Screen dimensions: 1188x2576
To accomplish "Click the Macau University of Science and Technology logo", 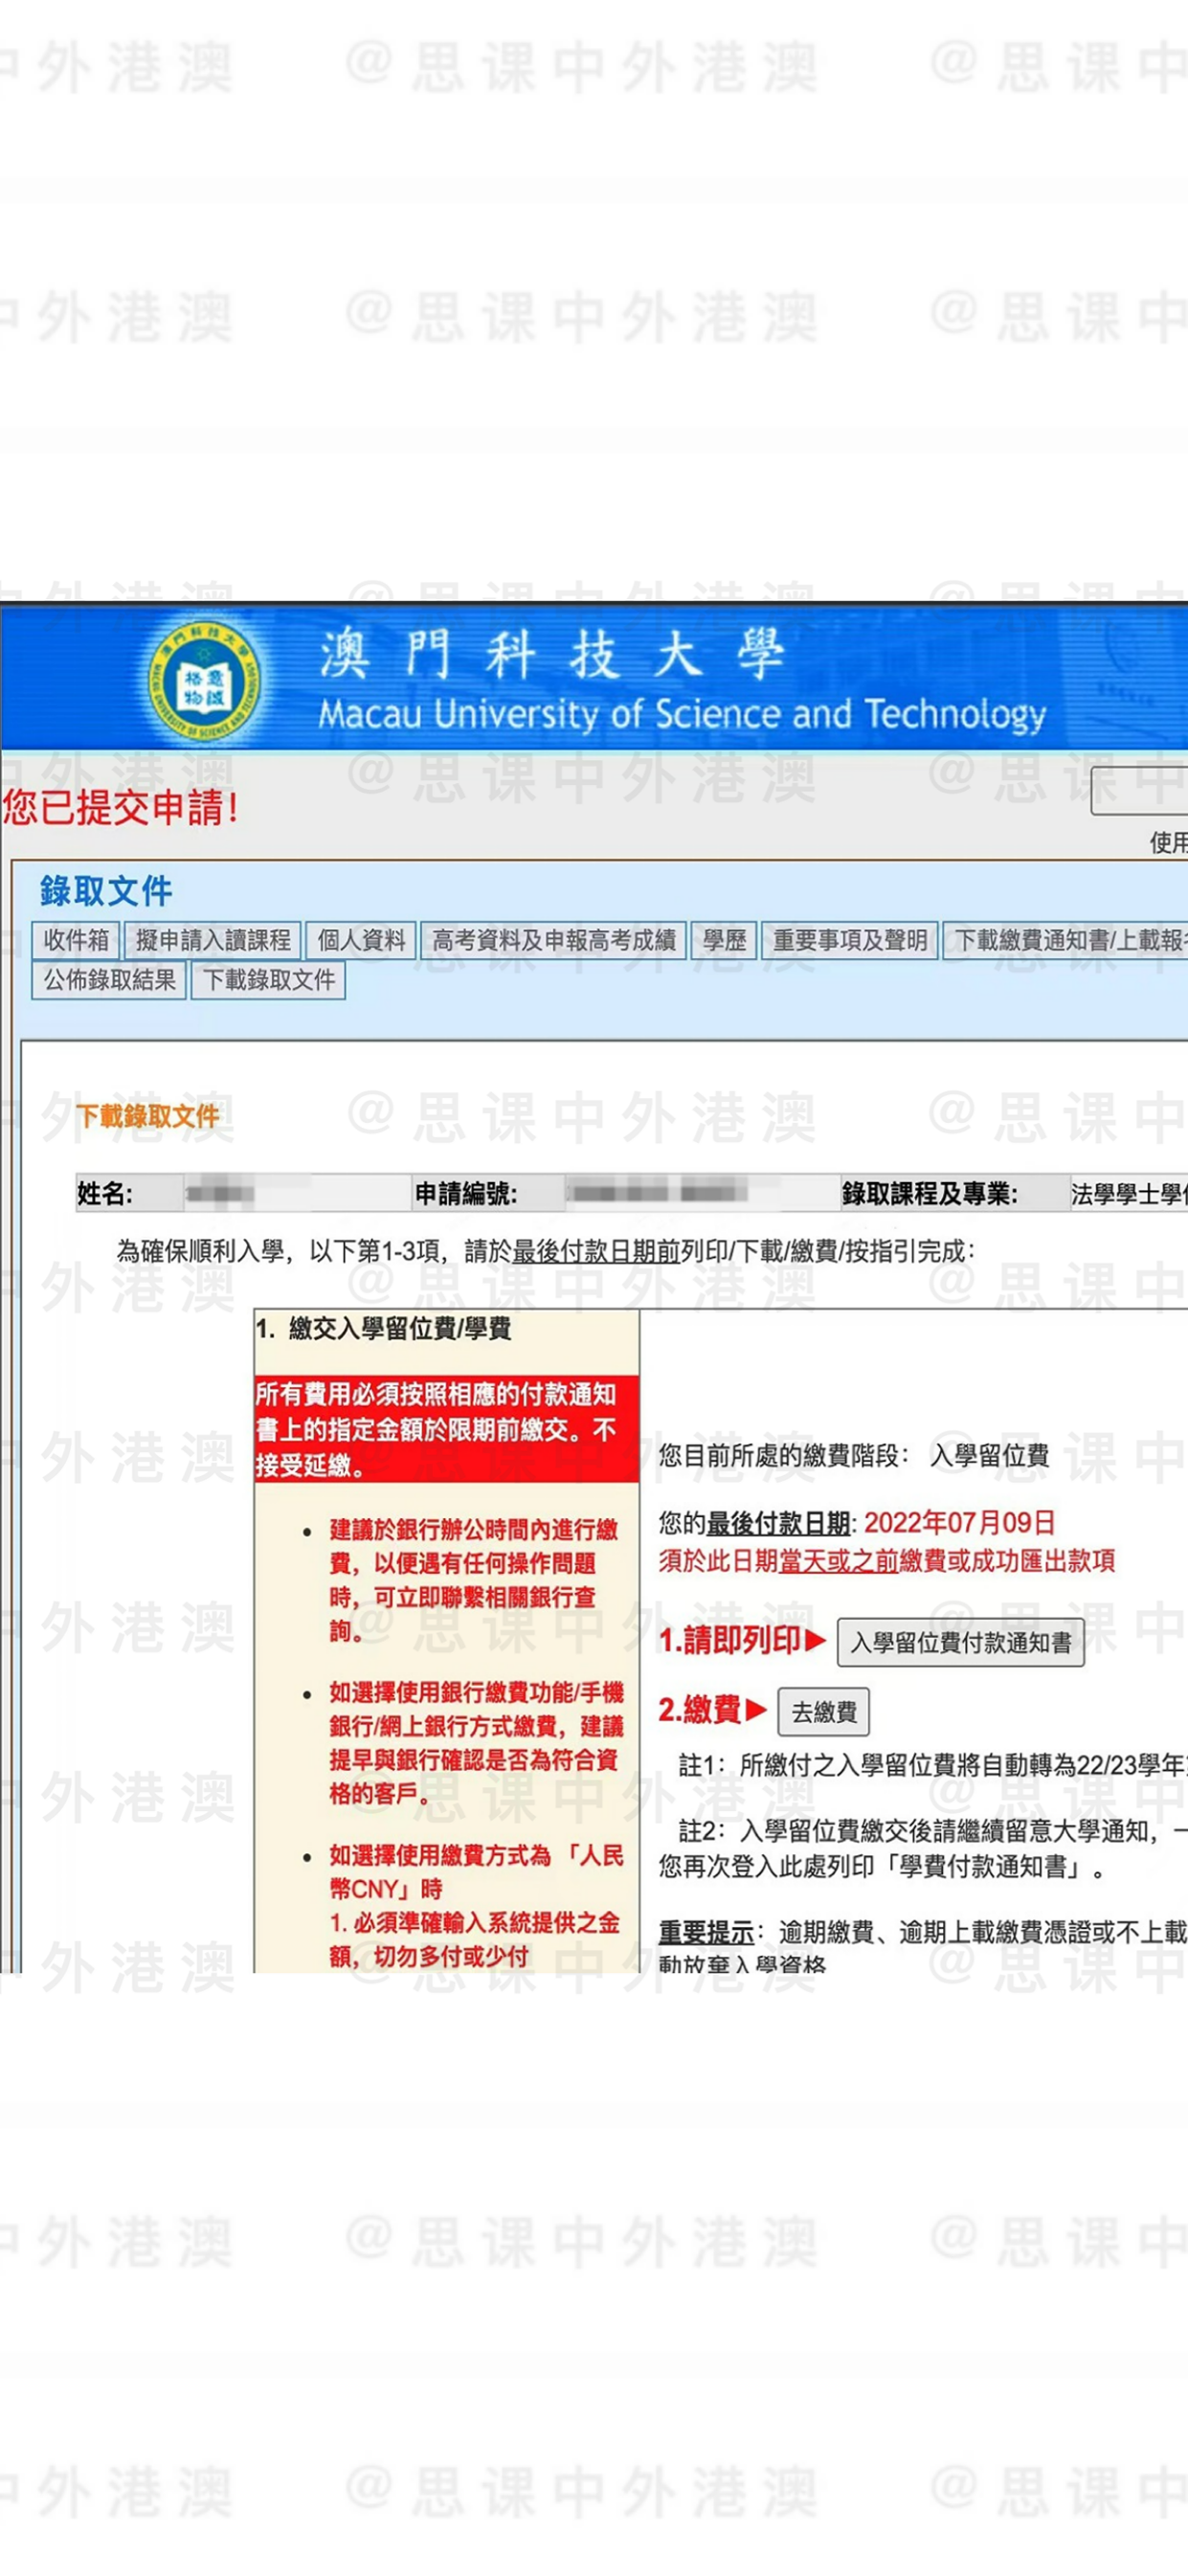I will [x=205, y=681].
